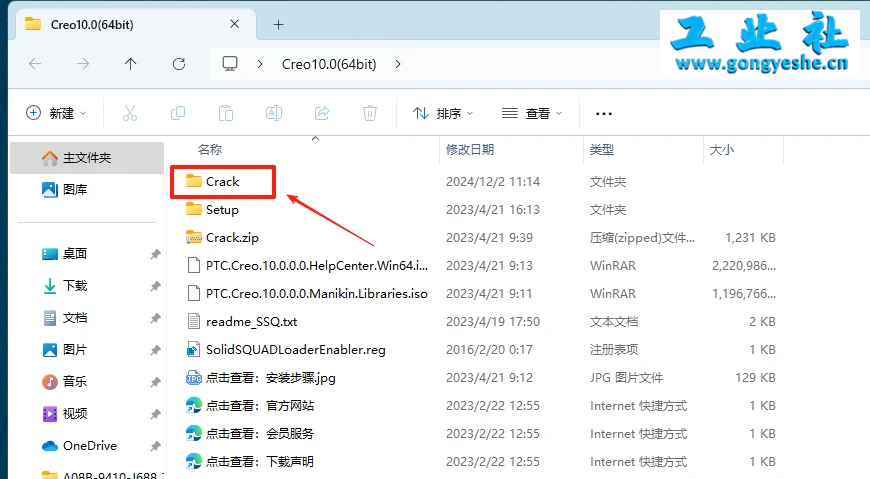Select the Creo10.0(64bit) tab

(136, 24)
